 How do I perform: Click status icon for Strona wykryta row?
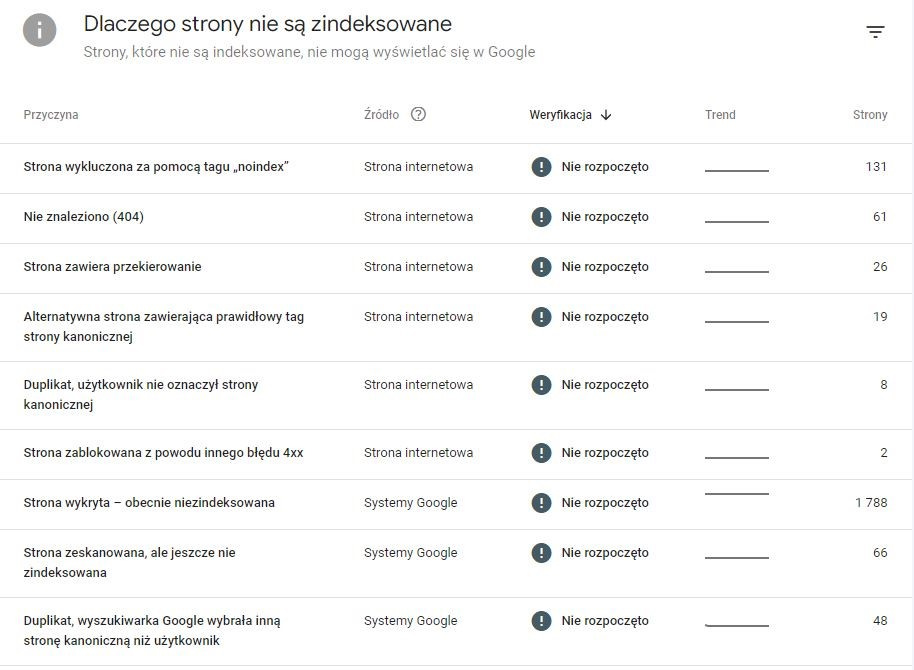point(541,503)
